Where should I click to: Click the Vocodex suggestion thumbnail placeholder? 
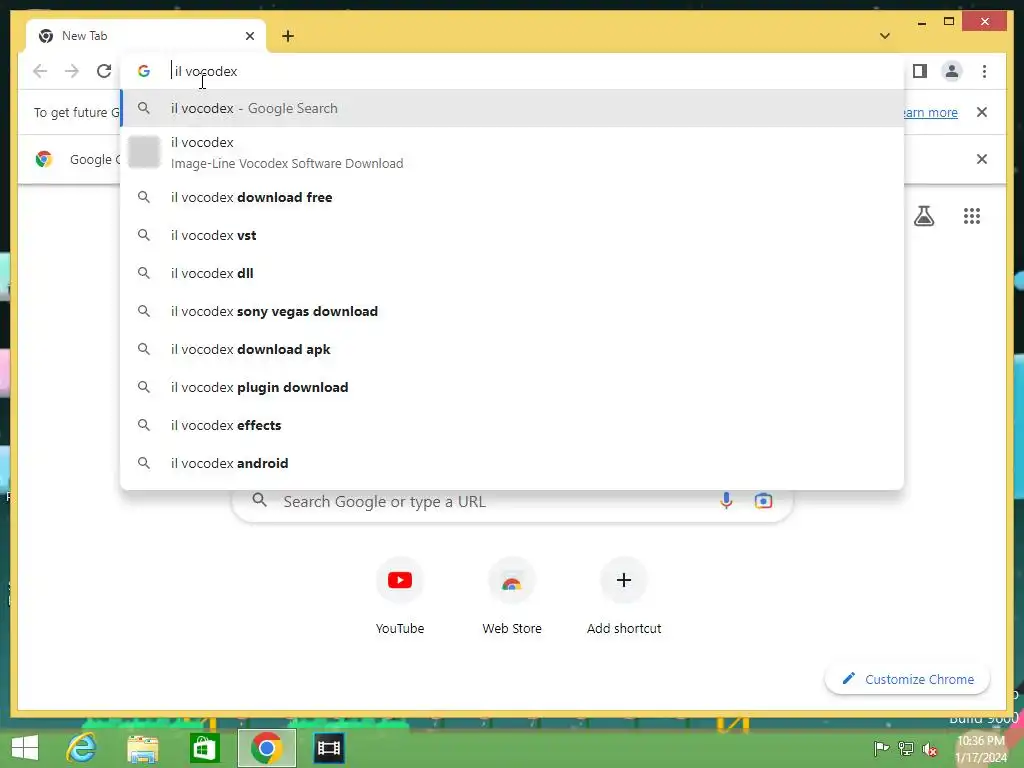coord(144,152)
